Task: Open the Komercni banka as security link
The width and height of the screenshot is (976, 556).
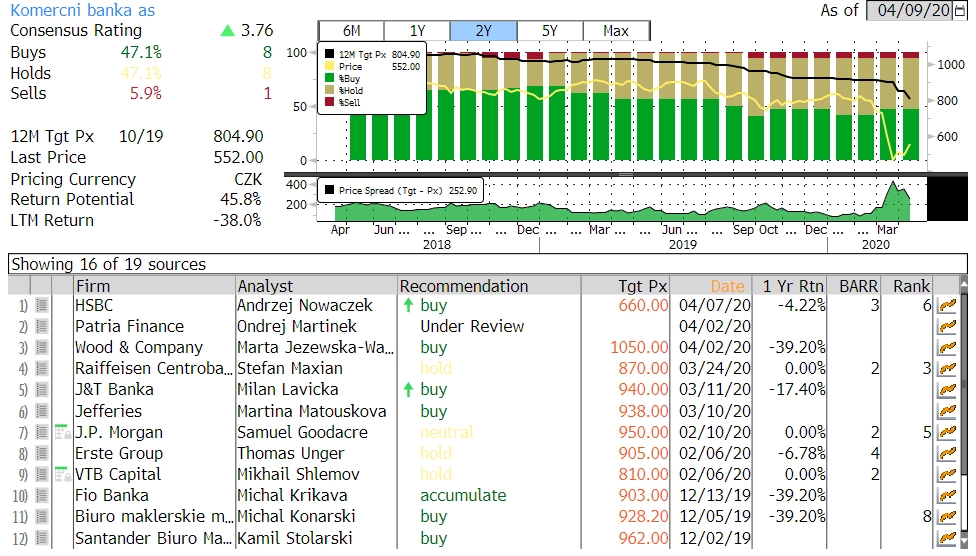Action: tap(83, 11)
